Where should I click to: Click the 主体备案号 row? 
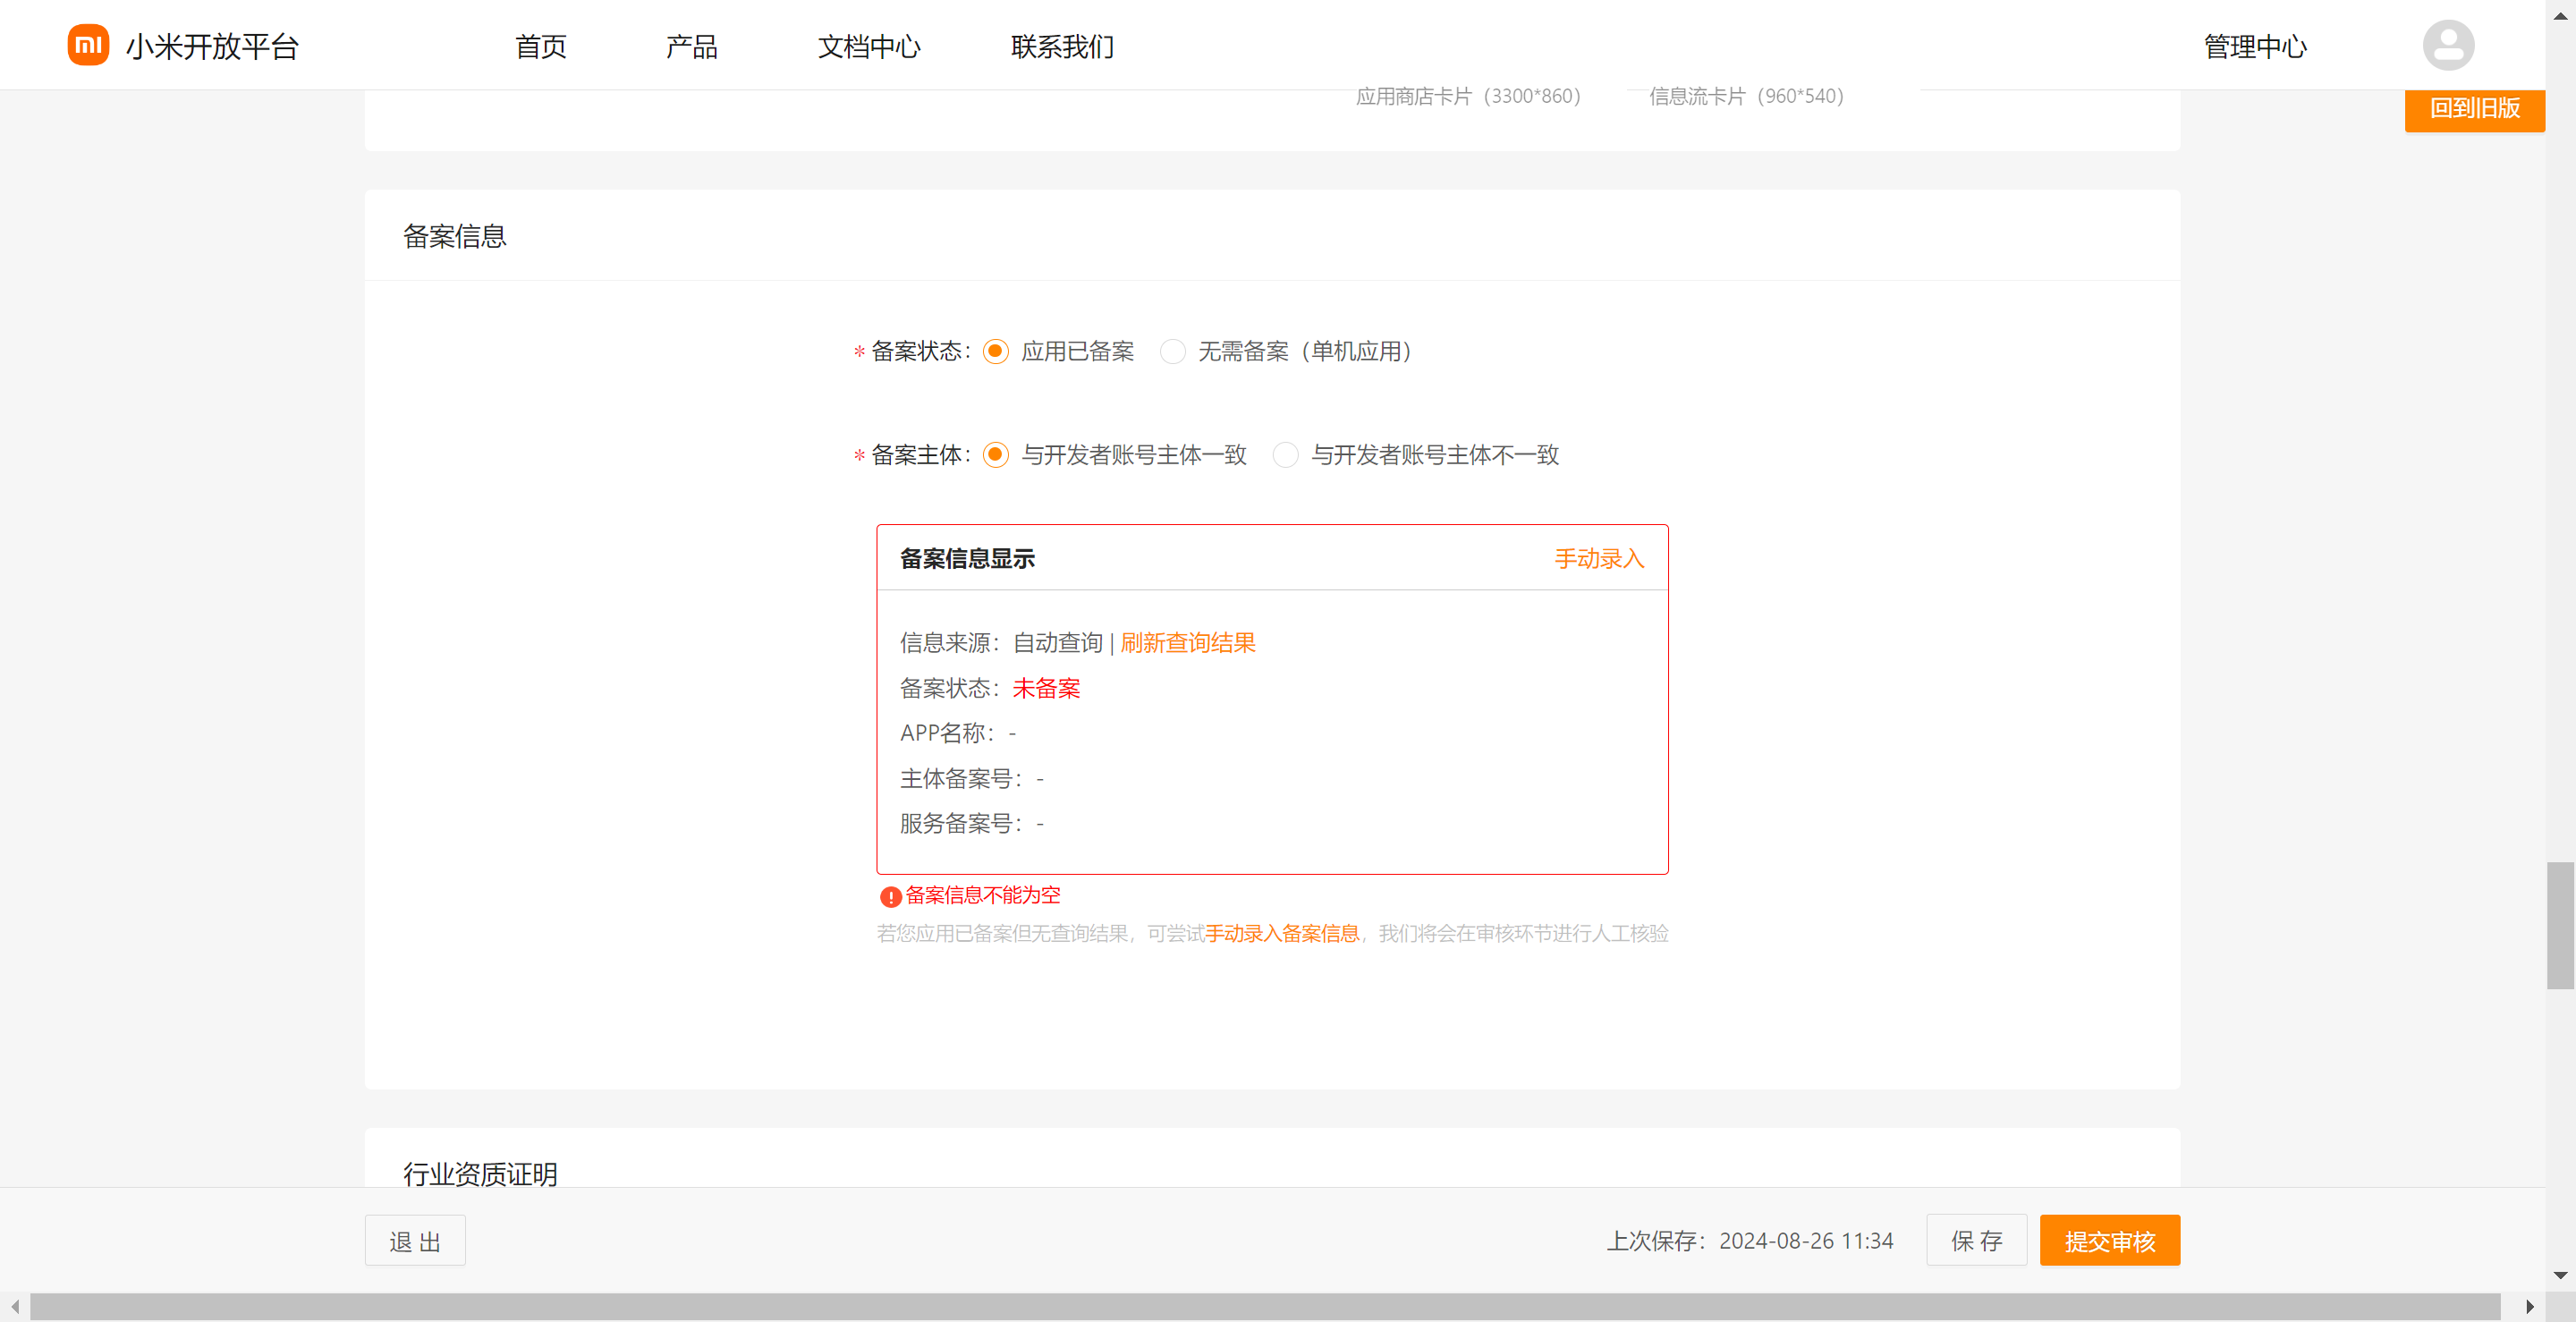tap(971, 778)
